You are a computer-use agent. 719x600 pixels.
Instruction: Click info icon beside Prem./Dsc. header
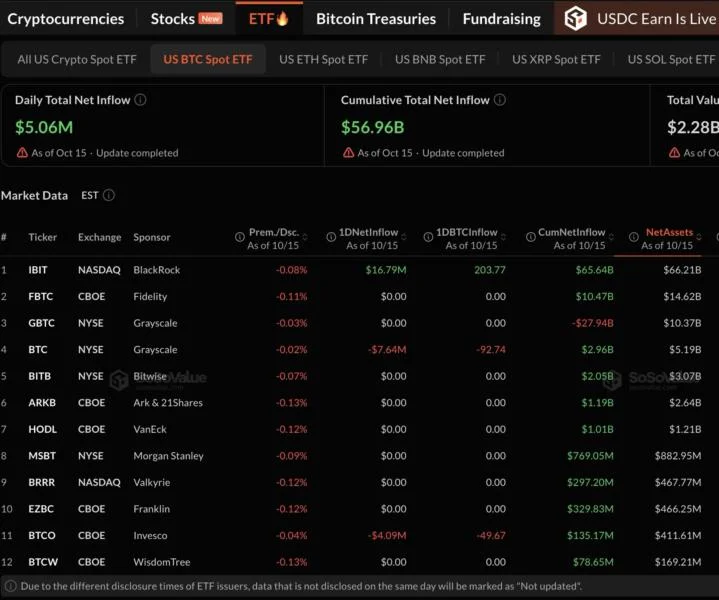tap(240, 237)
